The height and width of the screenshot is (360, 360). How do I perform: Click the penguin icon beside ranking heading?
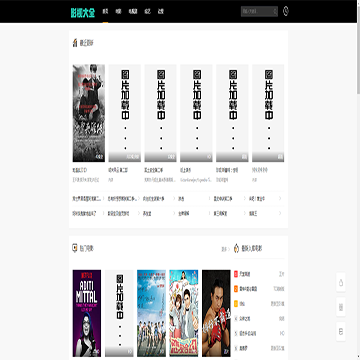(x=237, y=248)
